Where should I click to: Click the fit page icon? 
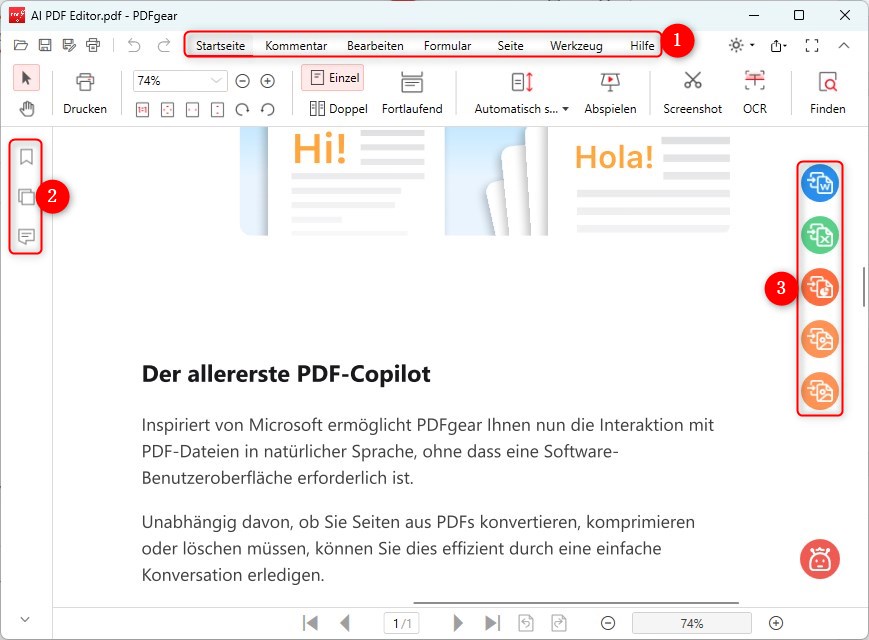coord(167,110)
